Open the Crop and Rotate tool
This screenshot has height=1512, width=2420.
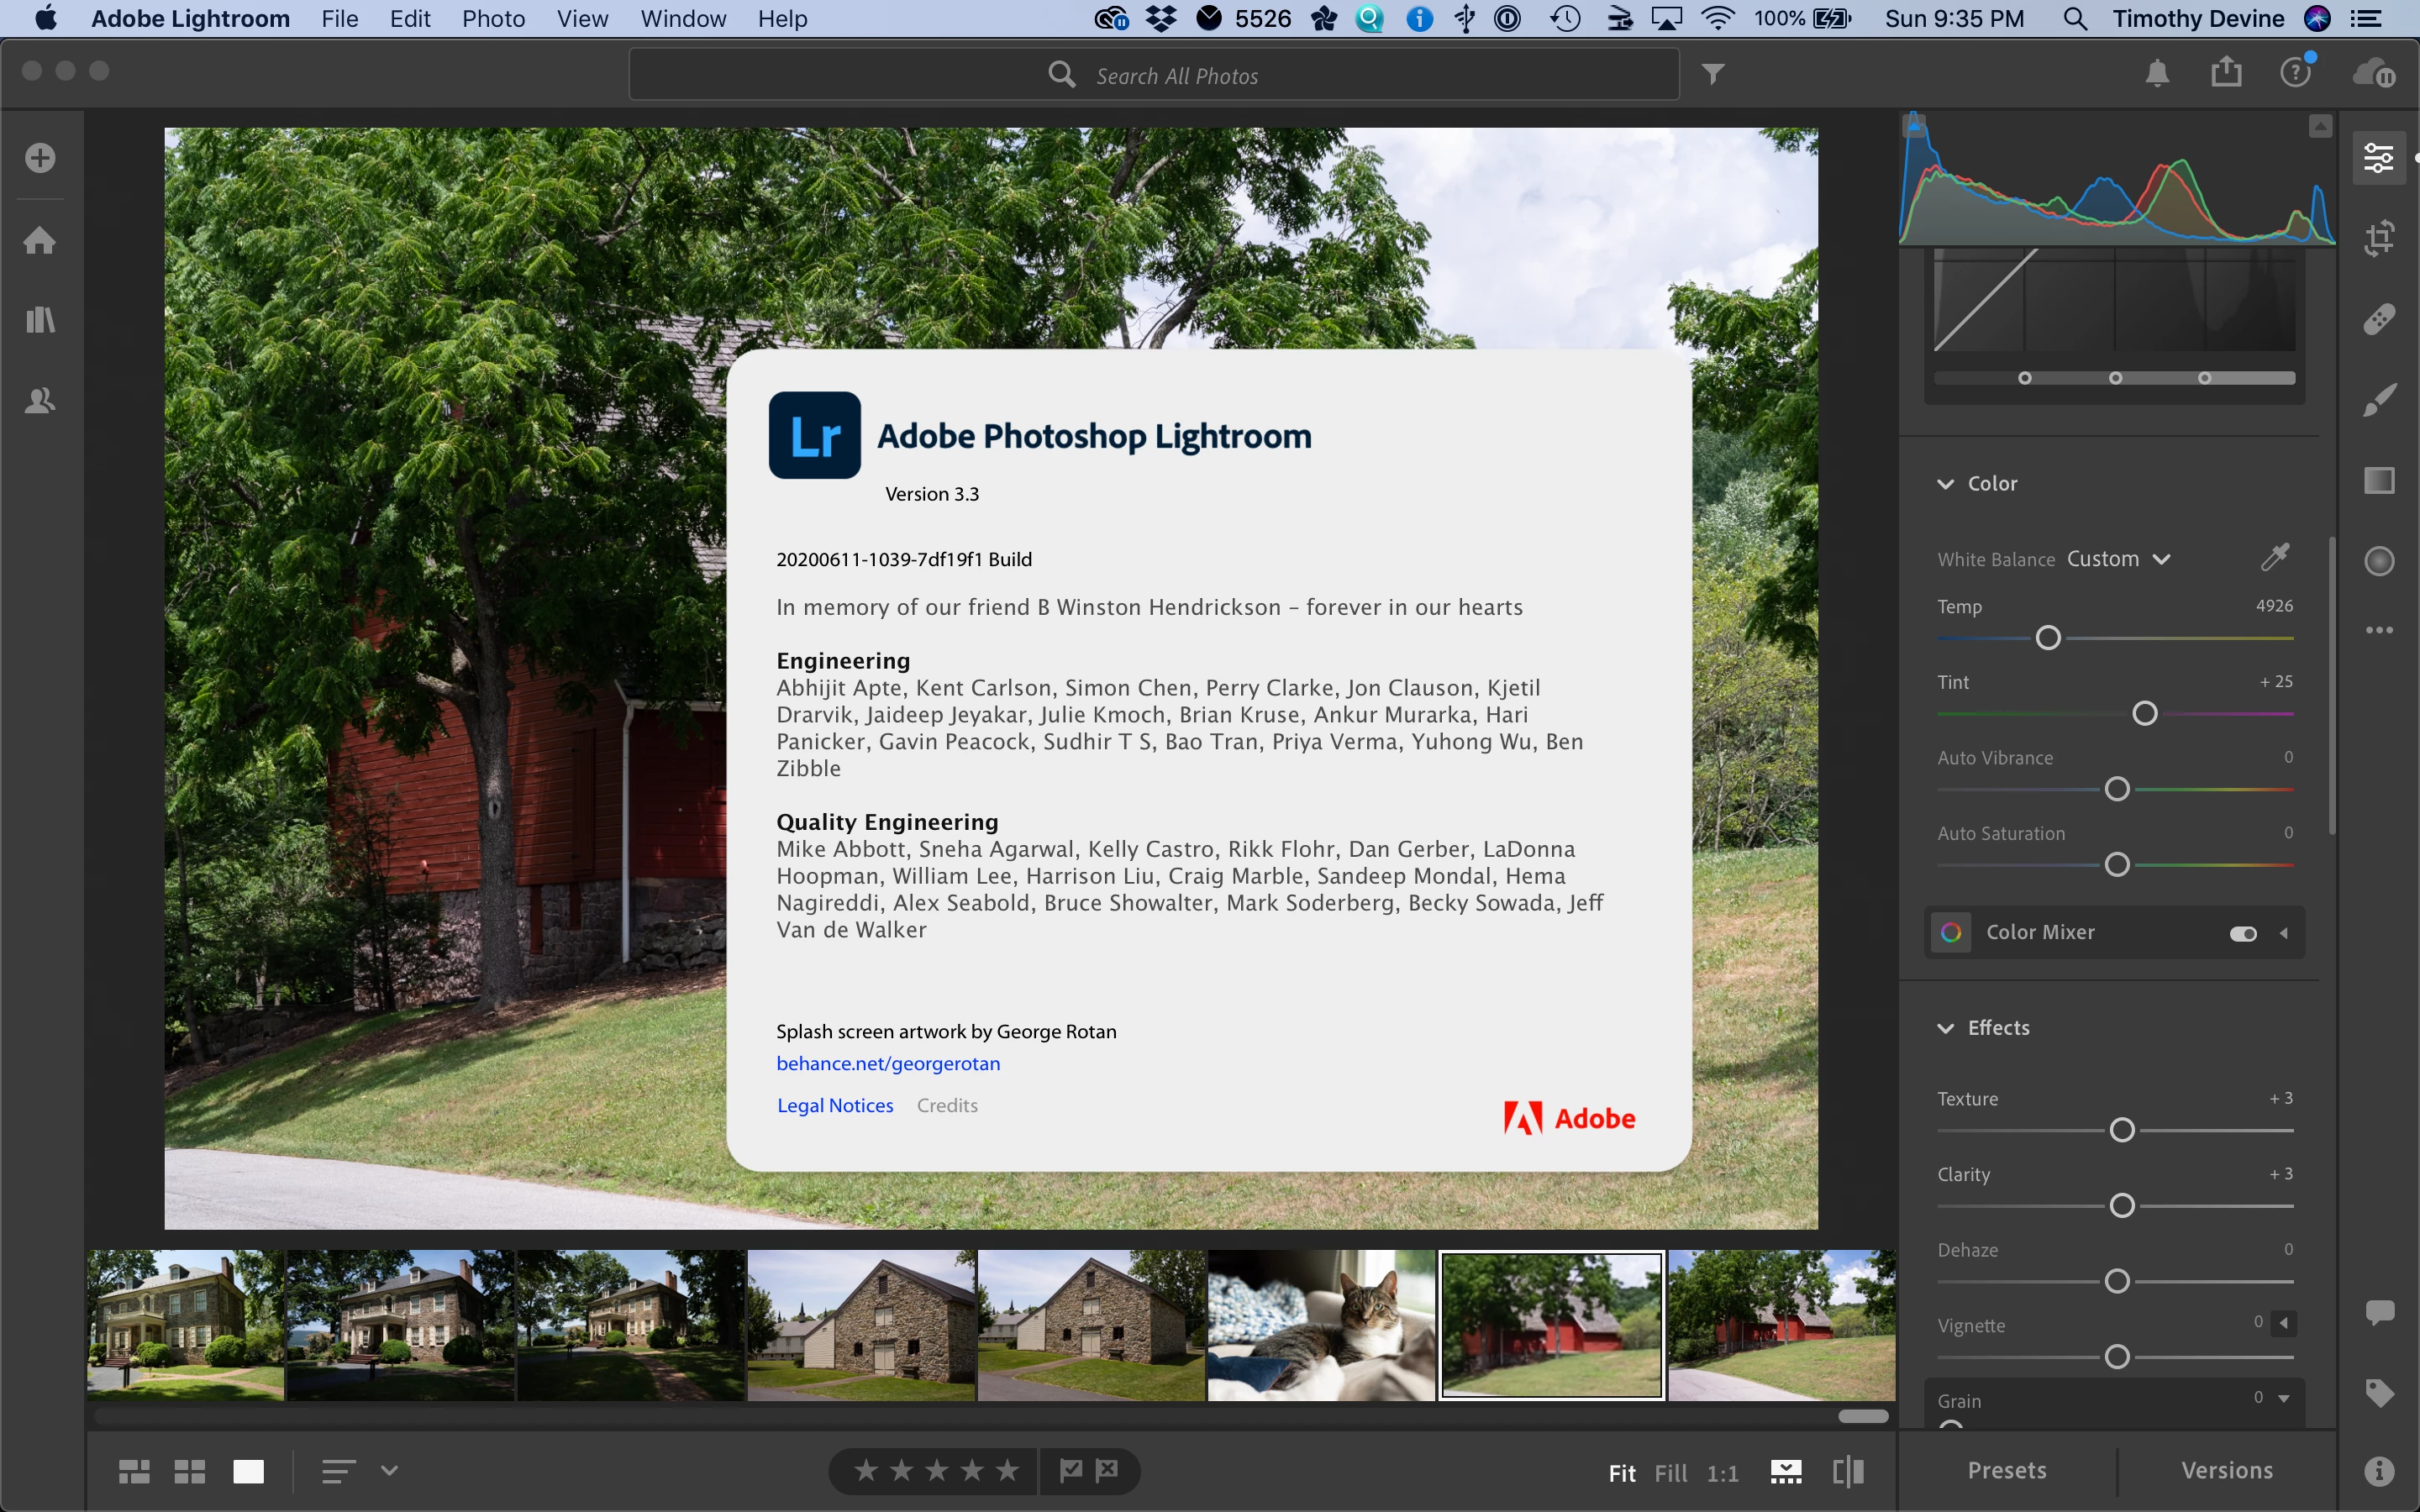(2379, 238)
